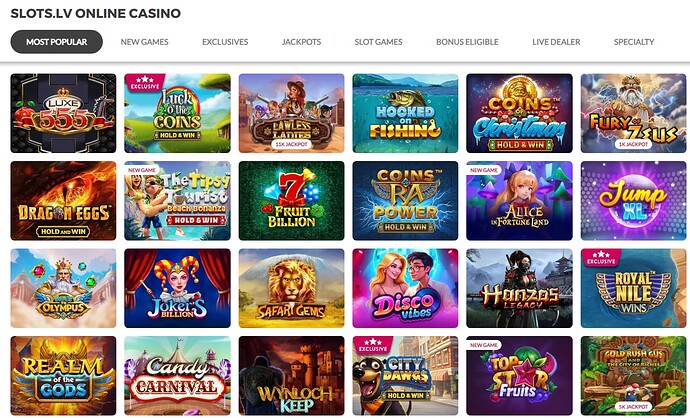Launch Hooked on Fishing game
690x418 pixels.
tap(405, 113)
